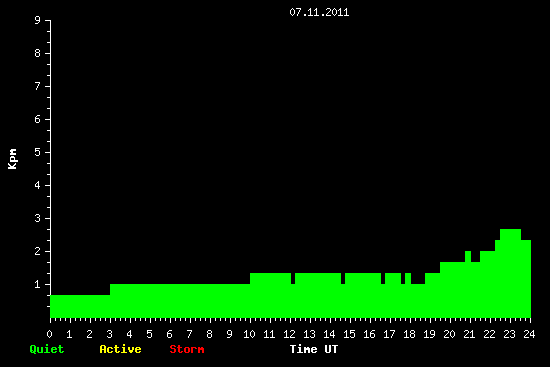This screenshot has width=550, height=367.
Task: Click hour 10 on the time axis
Action: pos(249,334)
